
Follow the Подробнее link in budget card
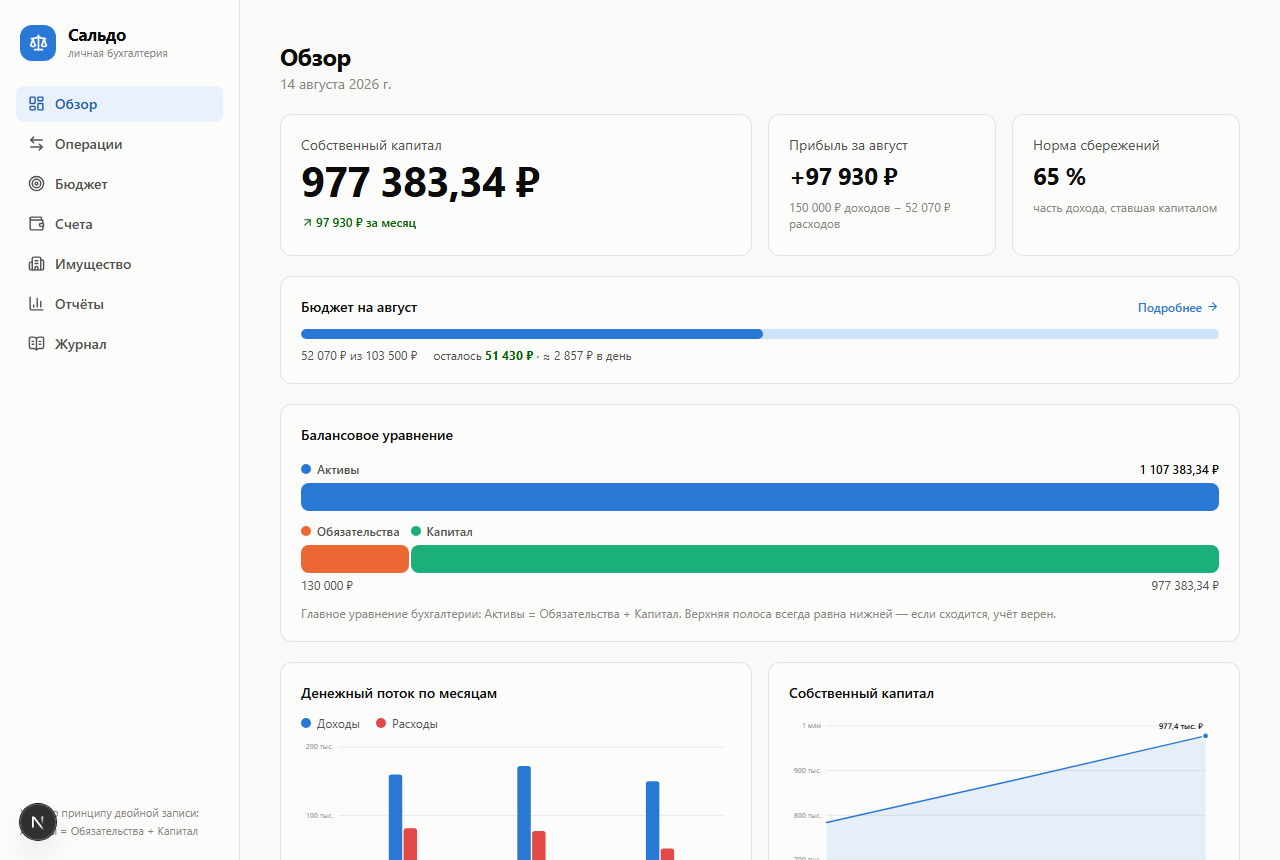[x=1178, y=308]
